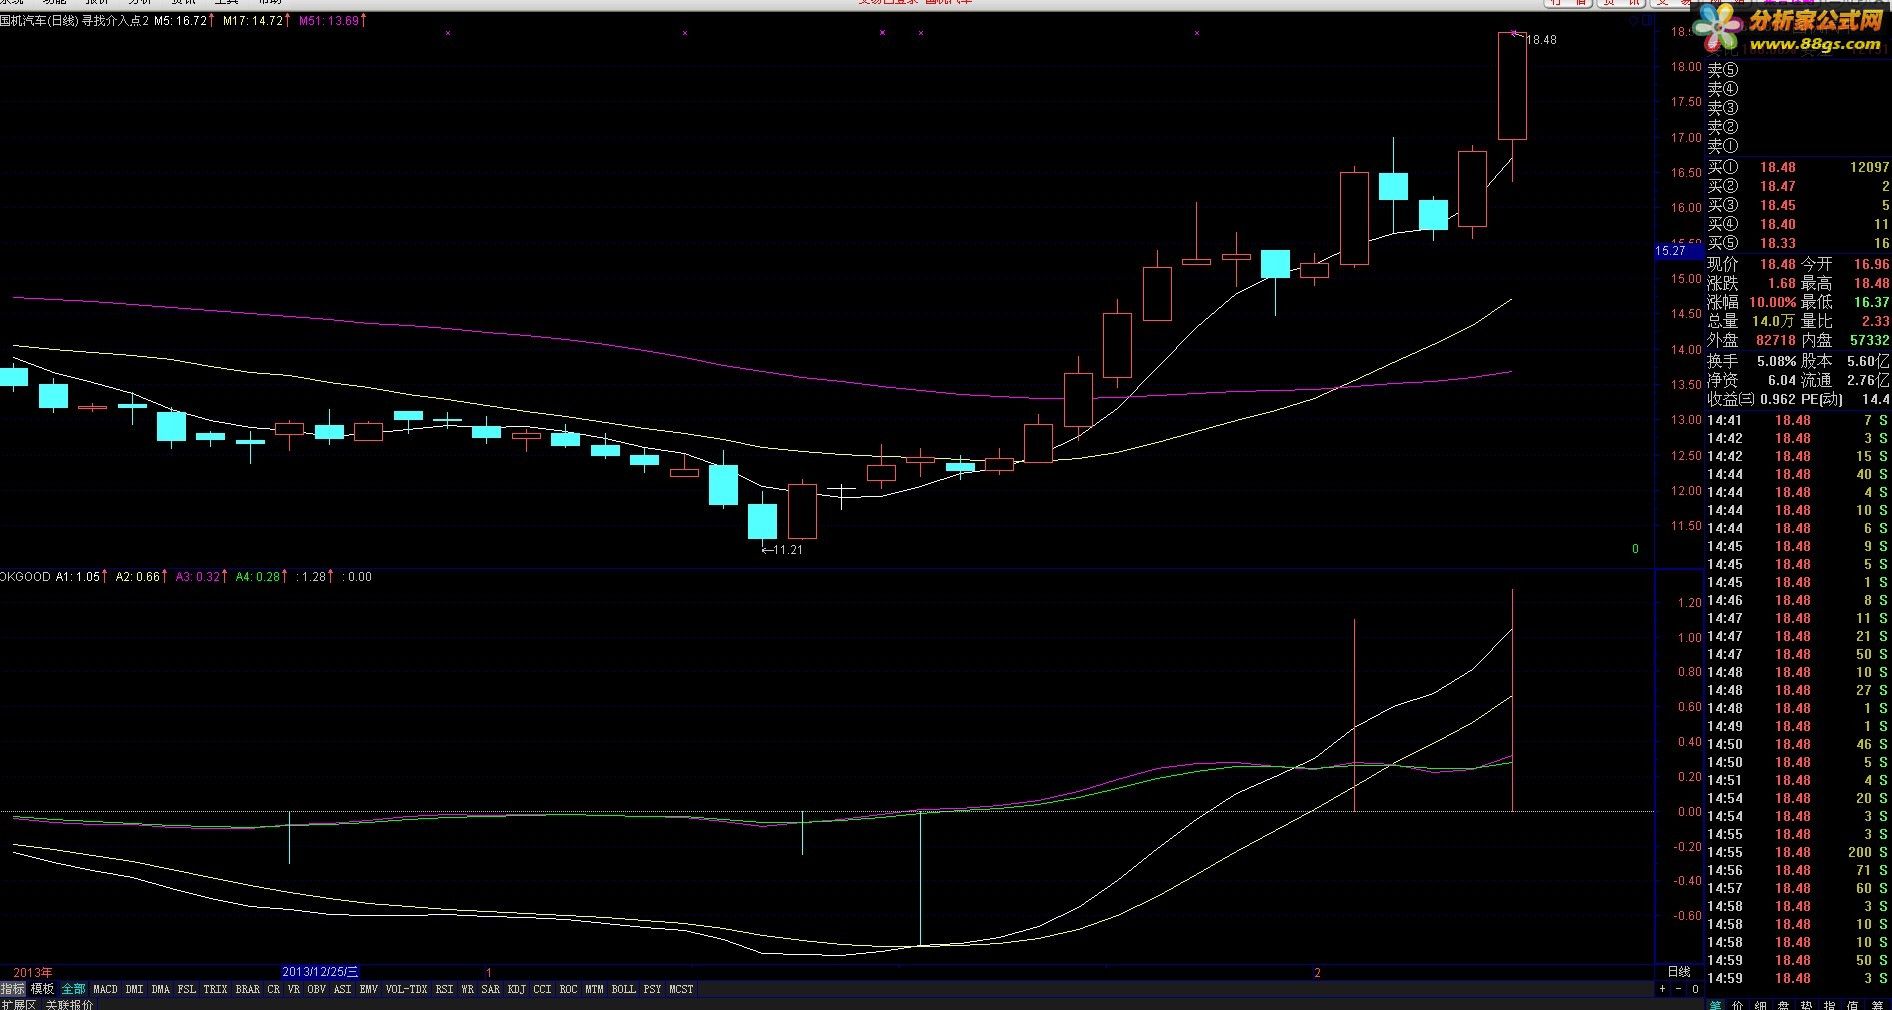Select the CR indicator
Screen dimensions: 1892x1010
tap(274, 989)
